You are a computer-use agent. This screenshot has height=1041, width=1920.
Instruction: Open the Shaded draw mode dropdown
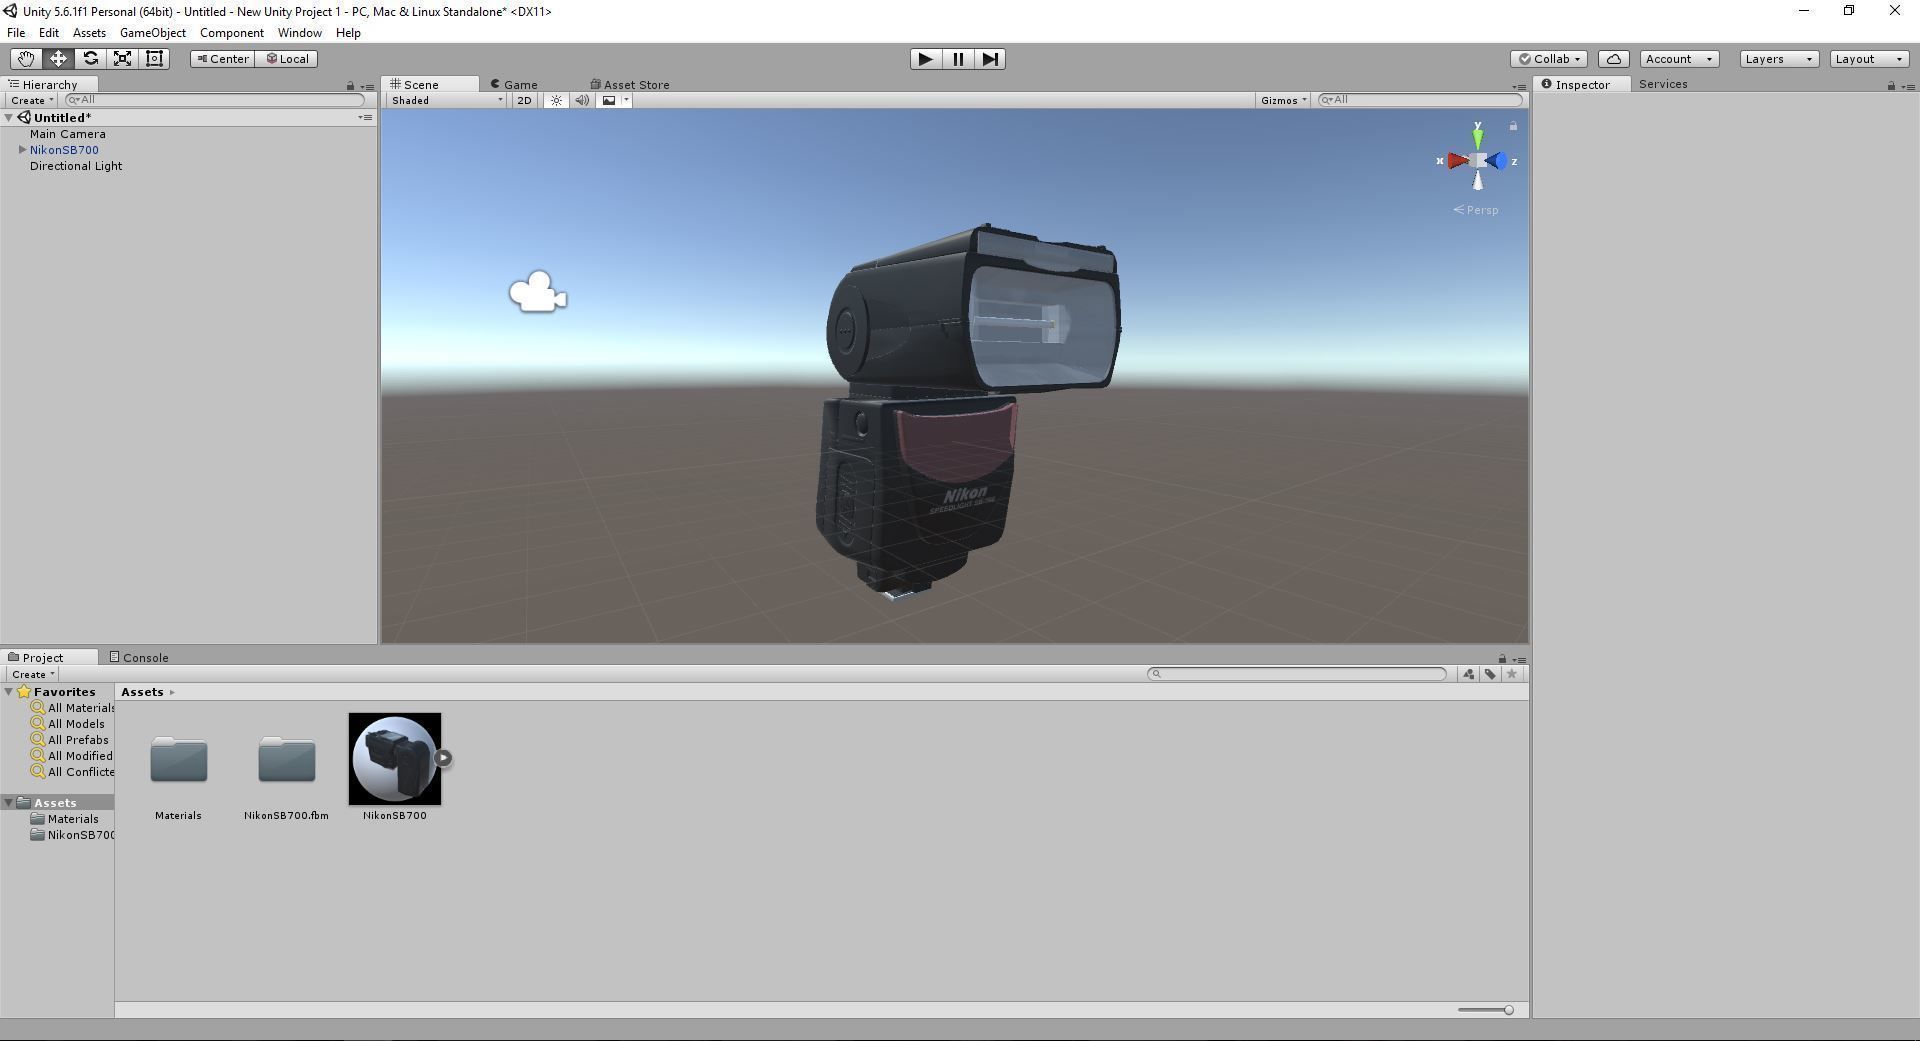click(x=447, y=100)
